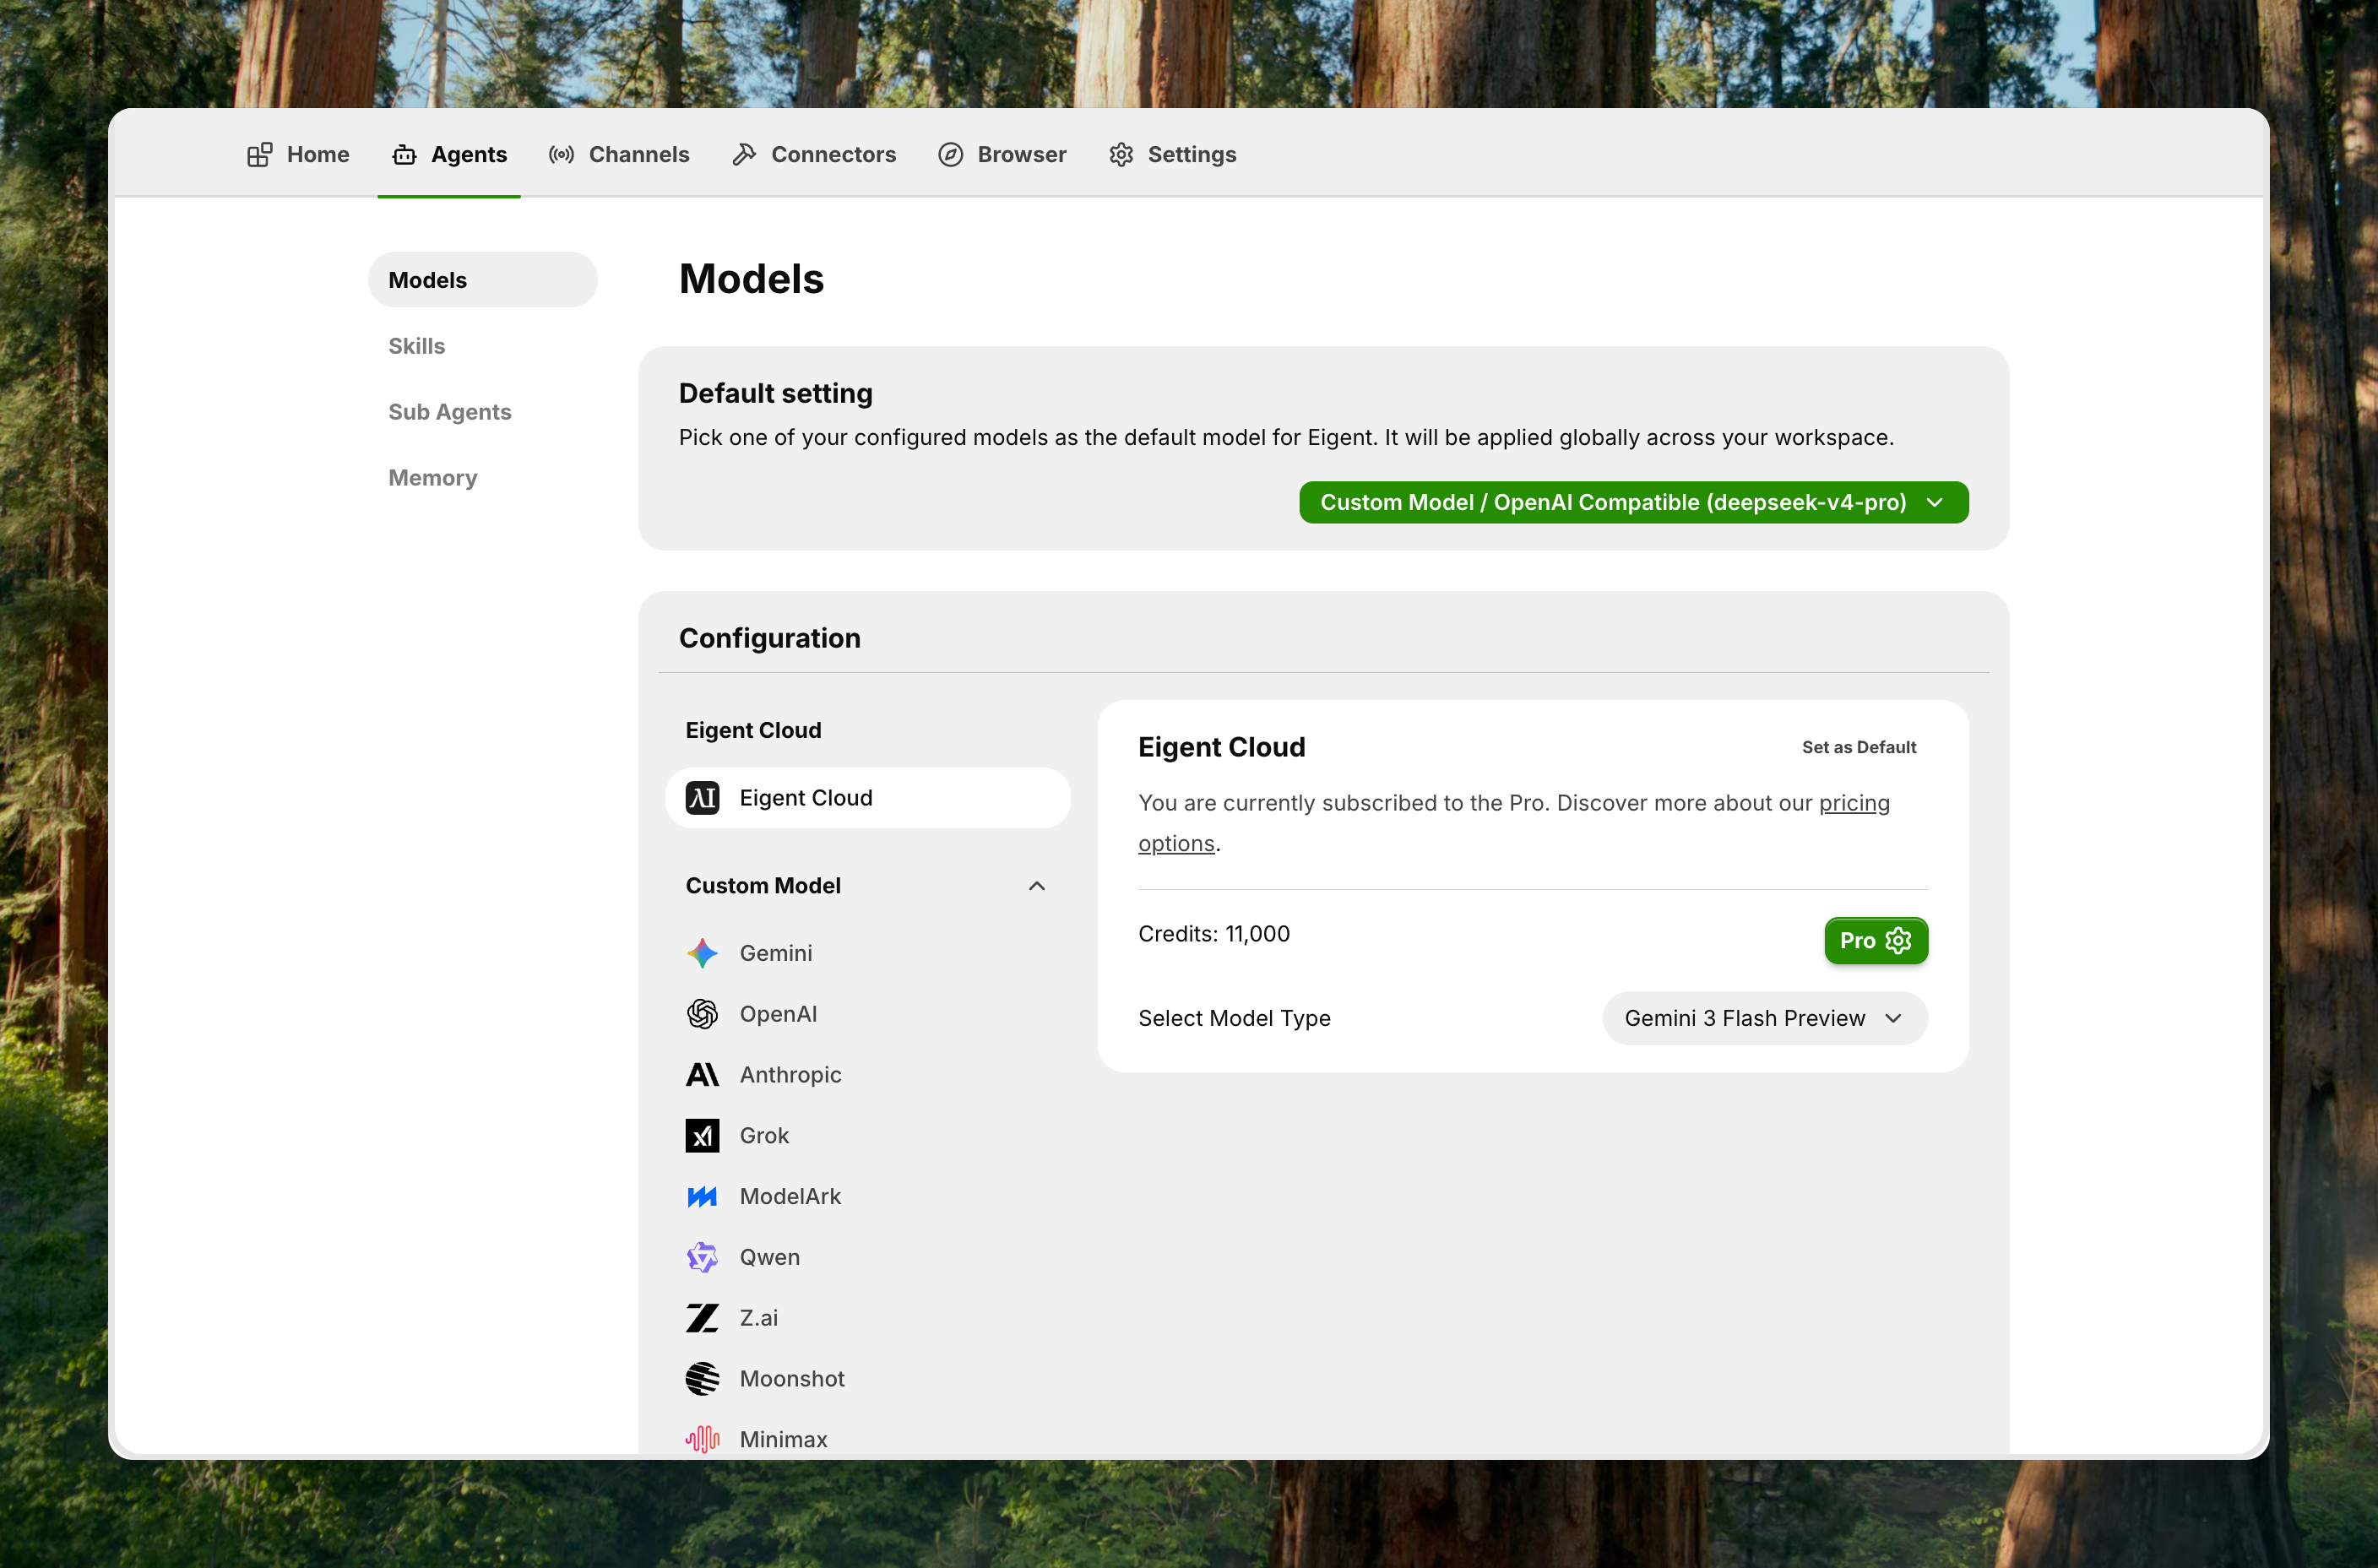The width and height of the screenshot is (2378, 1568).
Task: Click the Connectors wrench icon
Action: pos(744,155)
